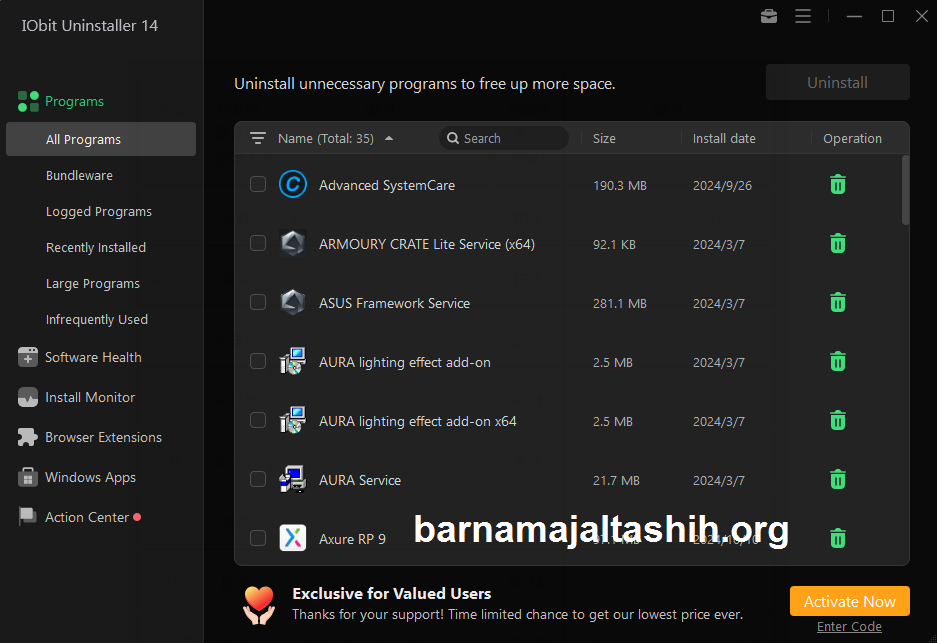Click the heart in hands promo icon
This screenshot has height=643, width=937.
[259, 605]
